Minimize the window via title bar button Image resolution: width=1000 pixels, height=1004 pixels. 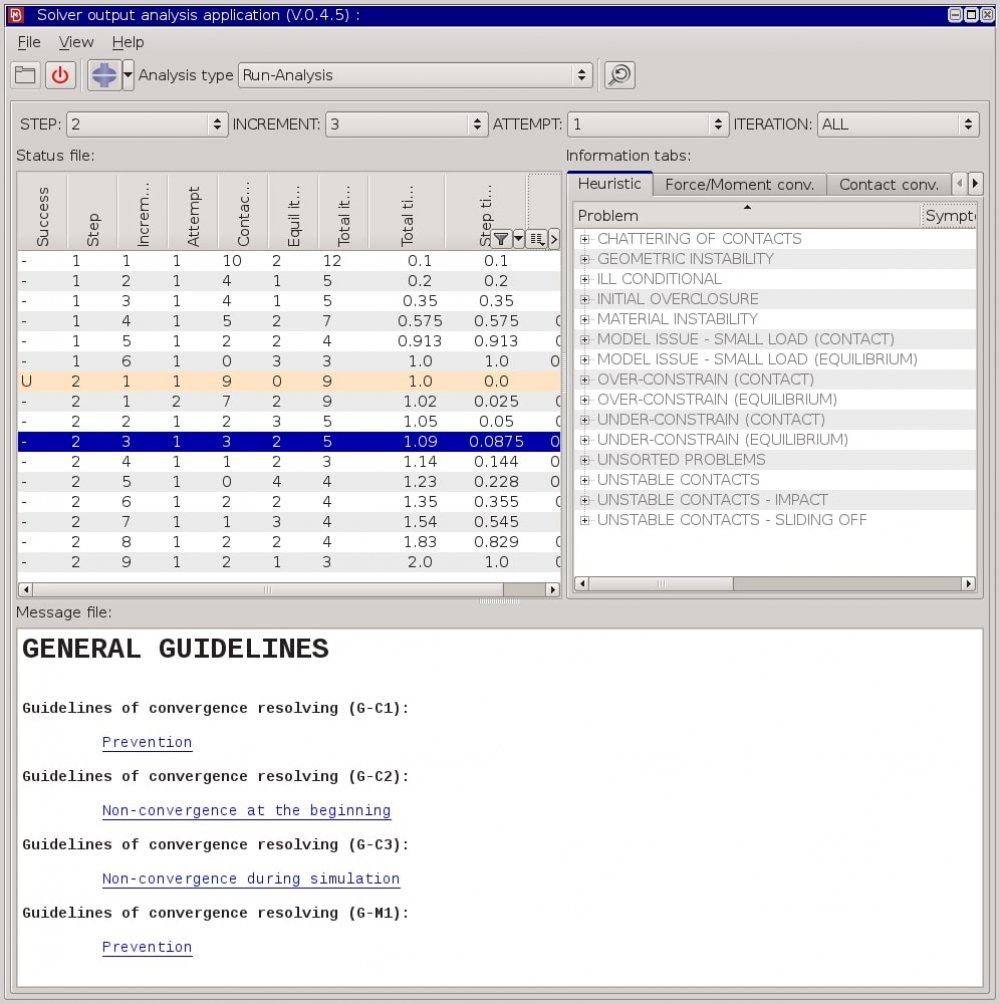(x=955, y=15)
